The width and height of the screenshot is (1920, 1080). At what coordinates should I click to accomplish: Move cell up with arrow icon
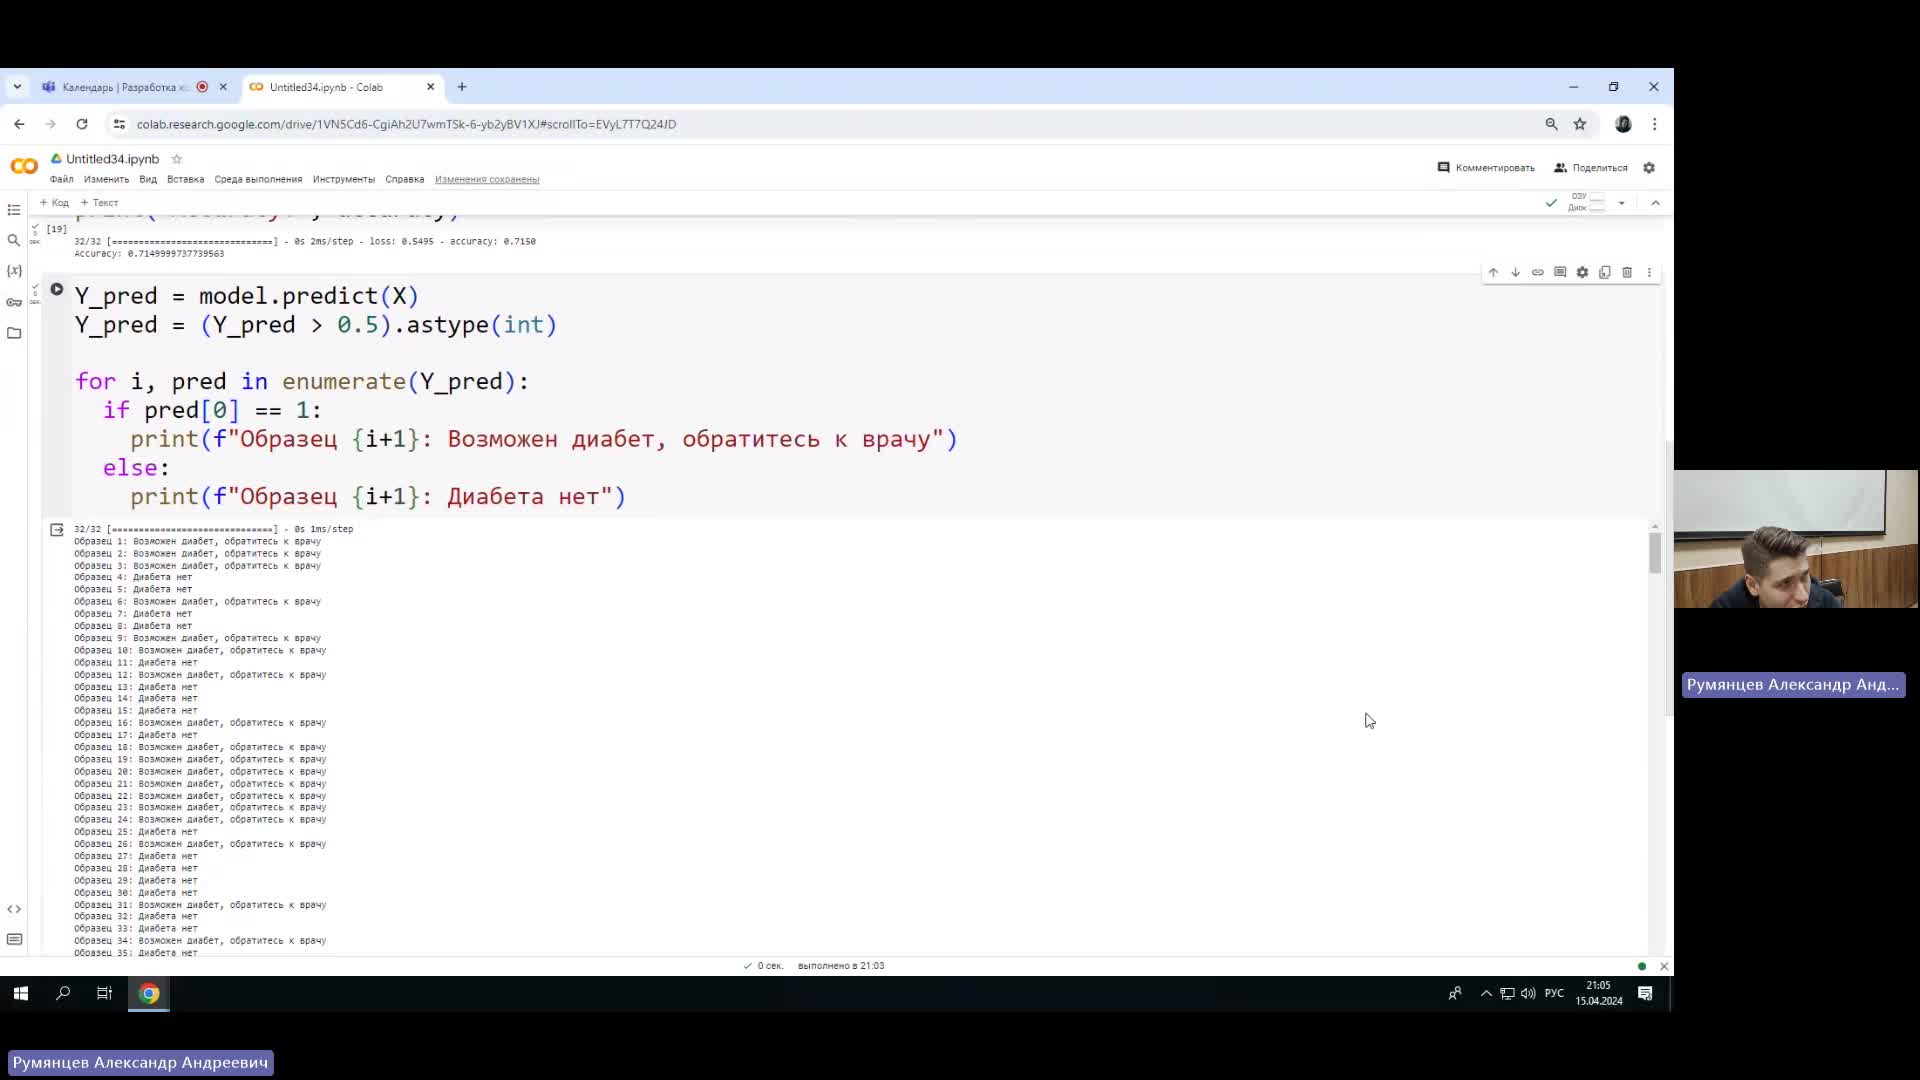(1493, 272)
